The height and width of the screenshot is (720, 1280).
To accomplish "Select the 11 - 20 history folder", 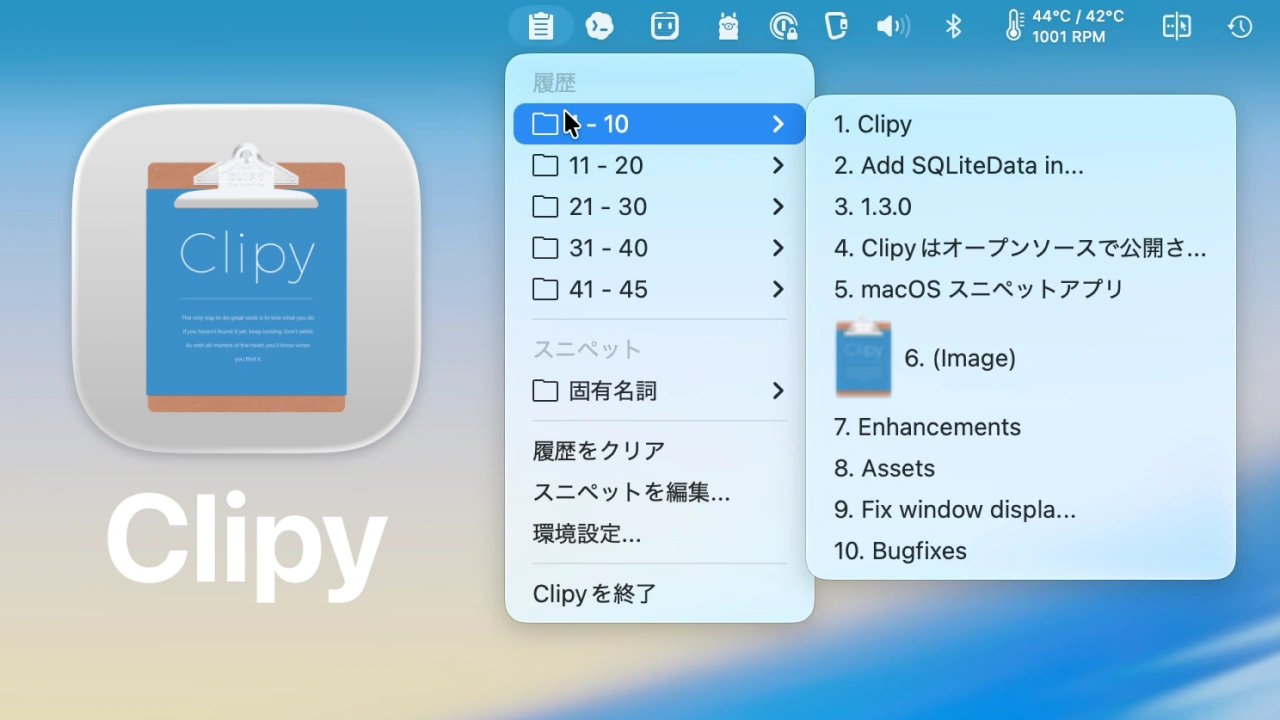I will (659, 165).
